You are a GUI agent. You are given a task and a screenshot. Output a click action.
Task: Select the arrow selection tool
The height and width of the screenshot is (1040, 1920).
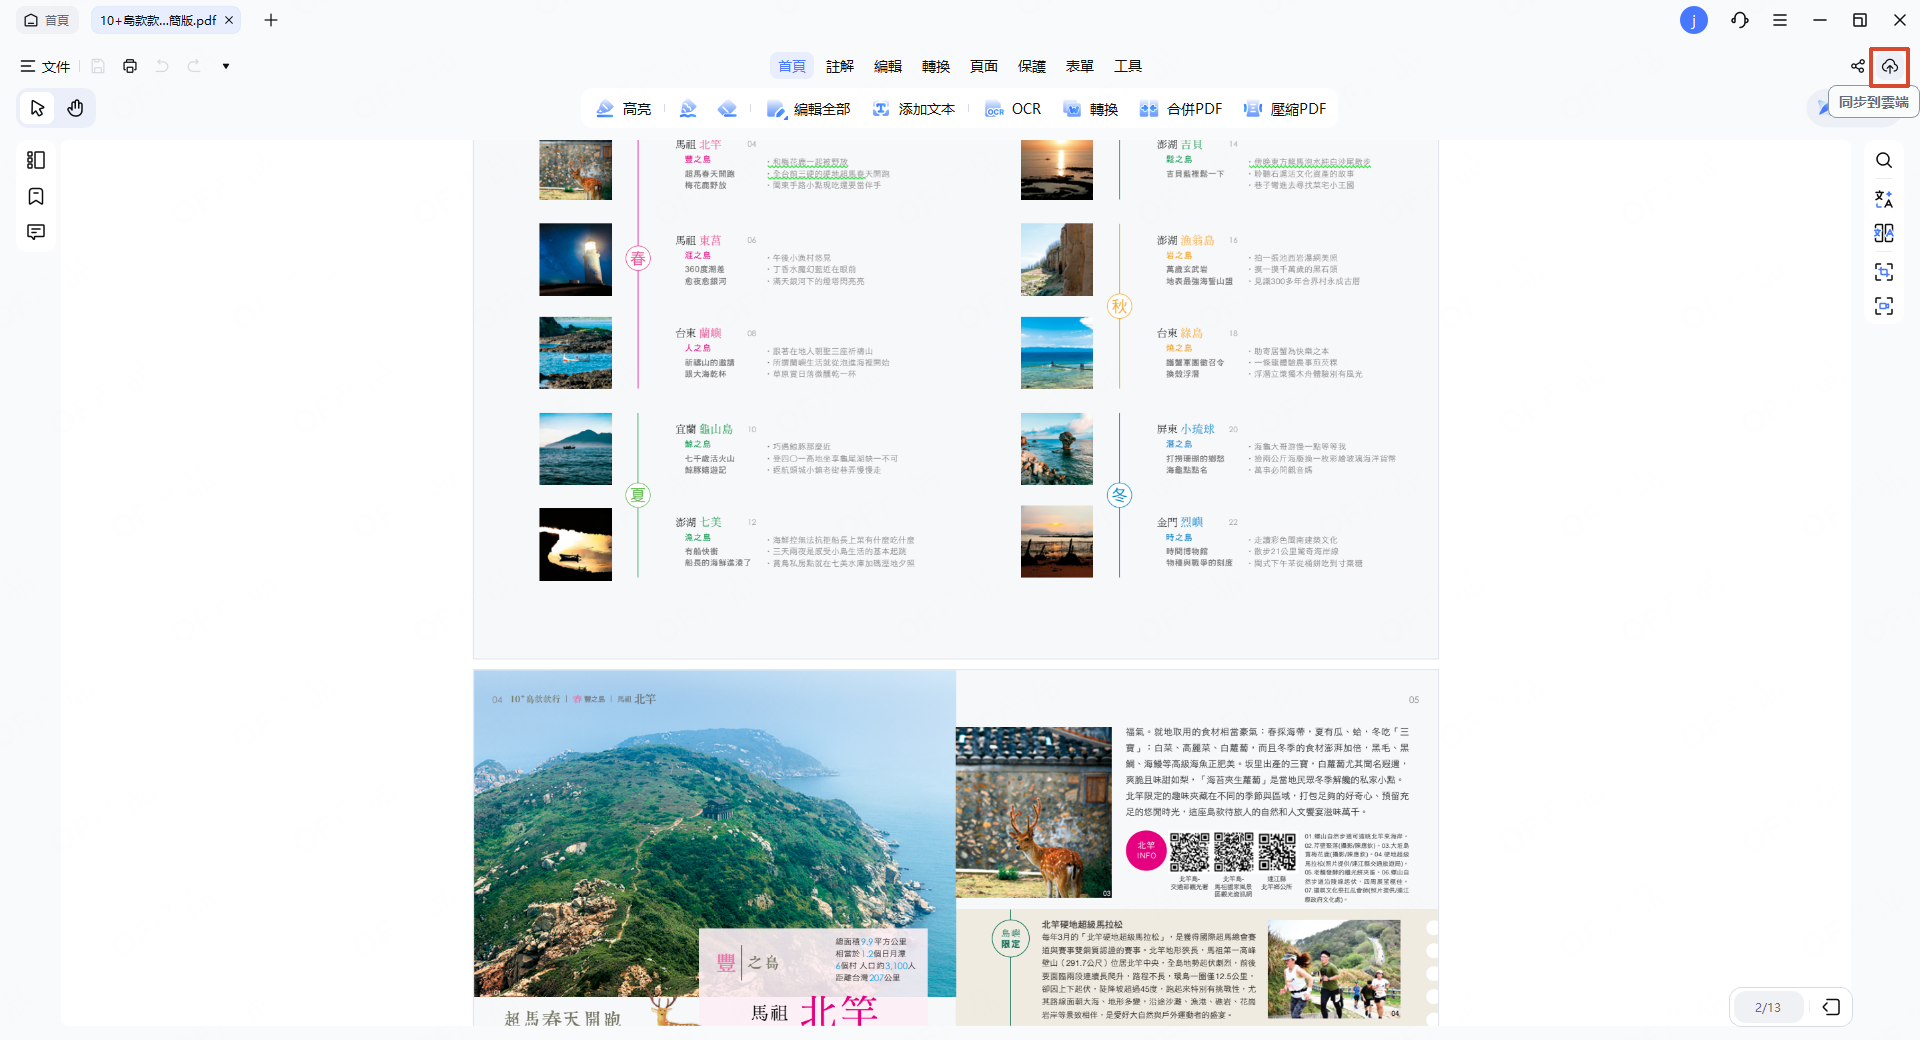click(38, 108)
